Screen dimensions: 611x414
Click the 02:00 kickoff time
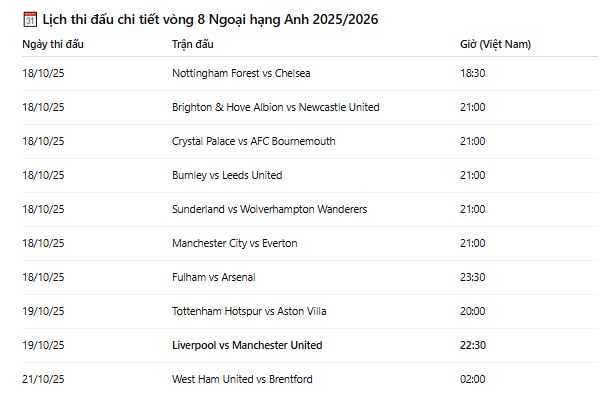coord(473,379)
